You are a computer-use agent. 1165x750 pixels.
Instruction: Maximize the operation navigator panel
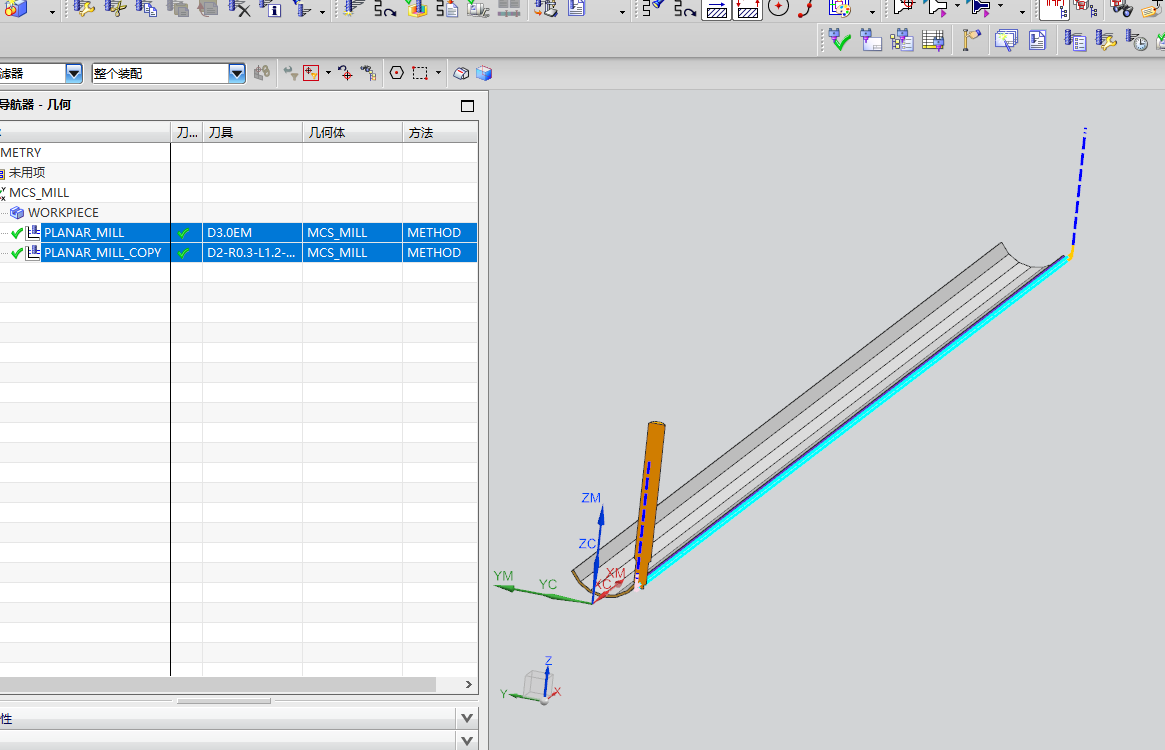467,105
